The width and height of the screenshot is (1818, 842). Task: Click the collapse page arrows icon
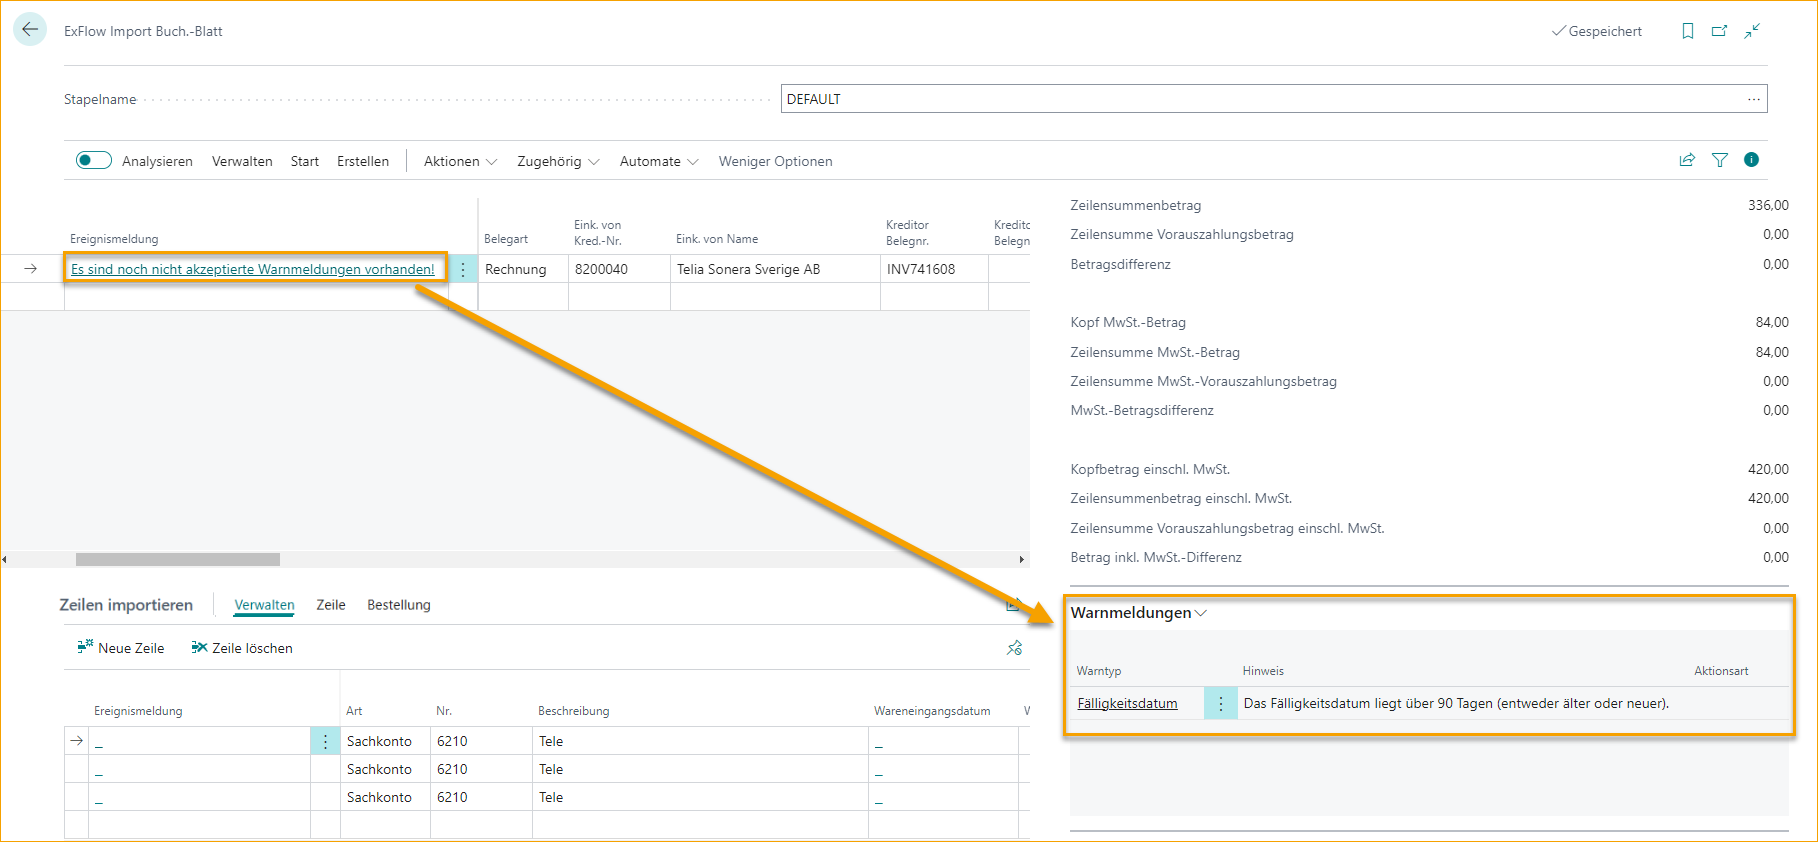[x=1752, y=31]
